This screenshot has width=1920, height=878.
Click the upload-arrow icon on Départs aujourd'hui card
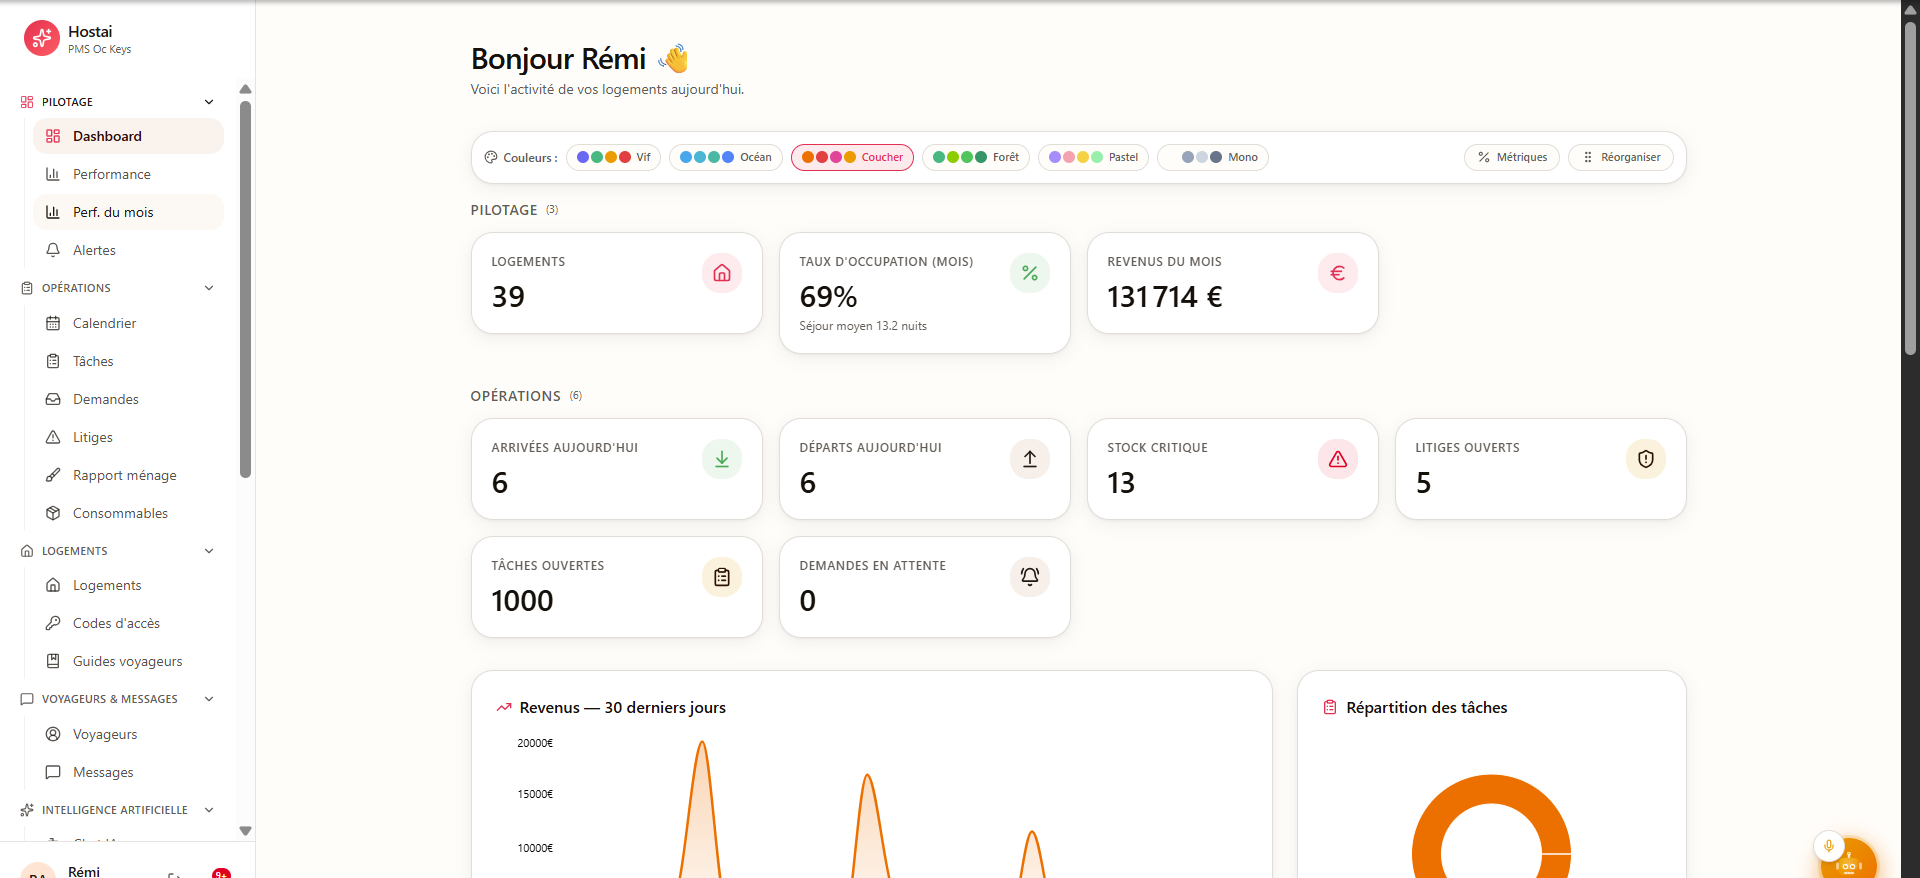tap(1030, 459)
